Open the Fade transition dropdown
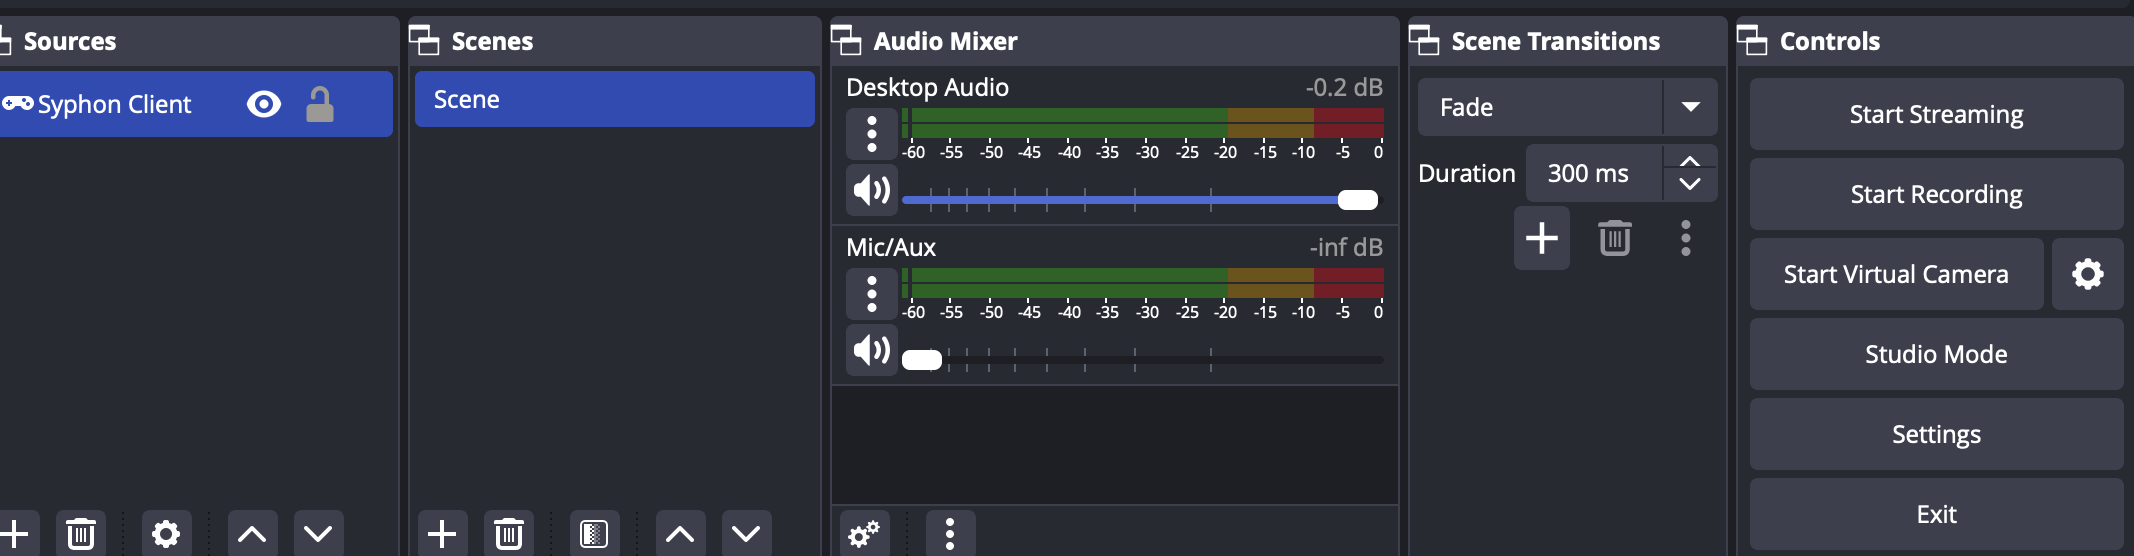This screenshot has height=556, width=2134. click(x=1690, y=107)
